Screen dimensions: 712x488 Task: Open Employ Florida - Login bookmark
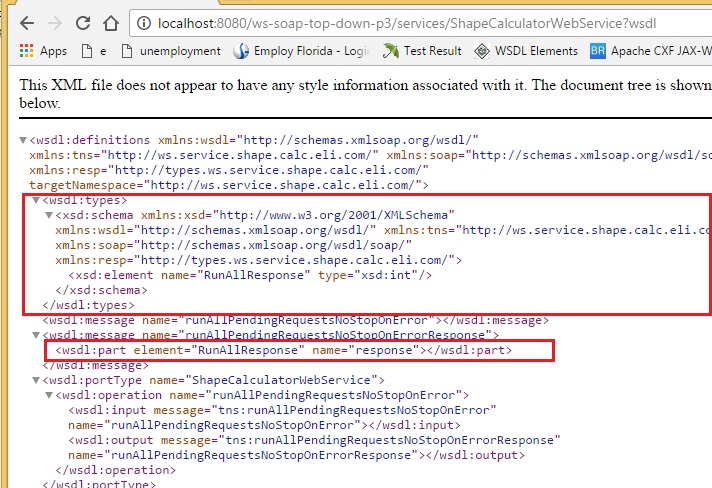[302, 51]
